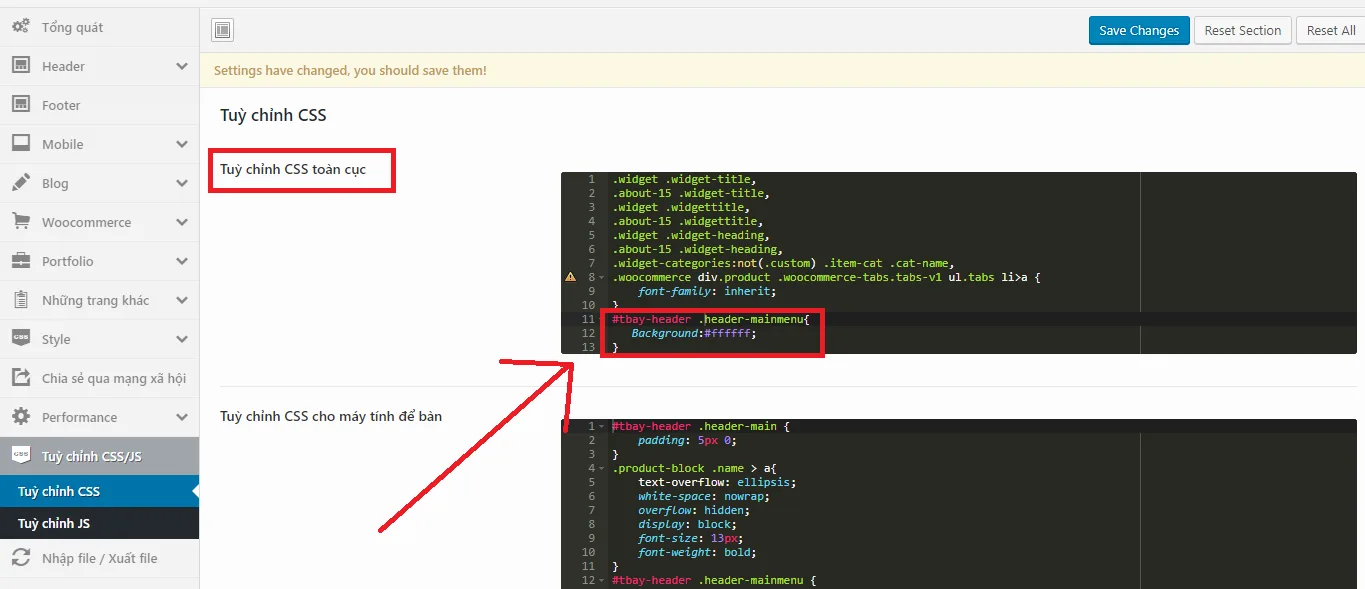Click the Settings have changed notice
The width and height of the screenshot is (1365, 589).
(350, 71)
